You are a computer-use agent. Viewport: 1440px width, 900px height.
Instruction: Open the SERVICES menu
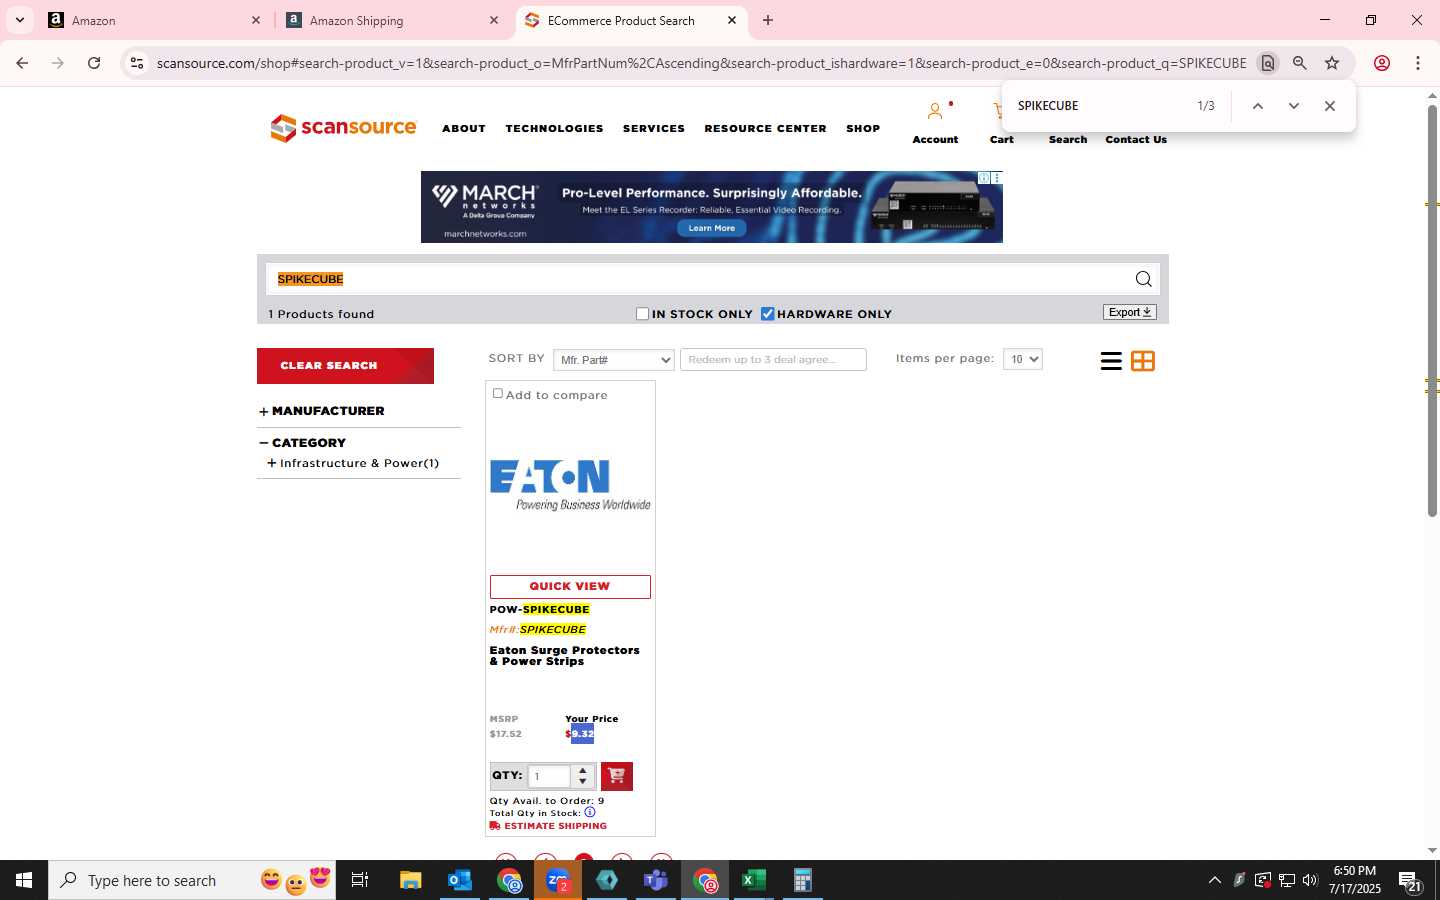pos(654,129)
